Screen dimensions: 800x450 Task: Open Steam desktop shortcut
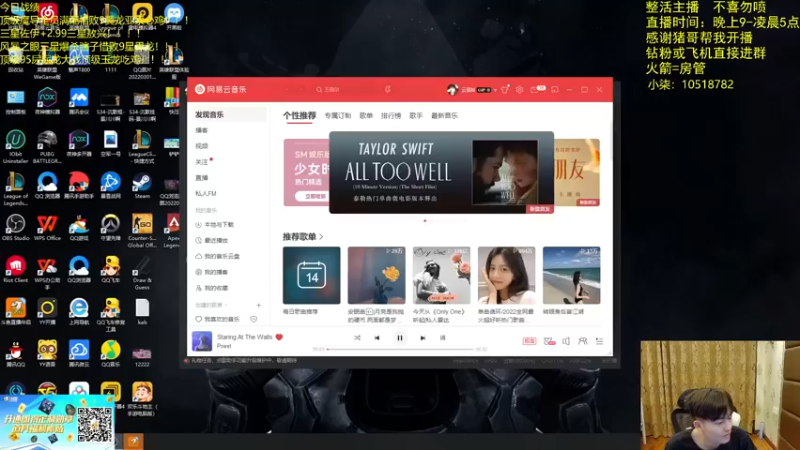pyautogui.click(x=141, y=186)
